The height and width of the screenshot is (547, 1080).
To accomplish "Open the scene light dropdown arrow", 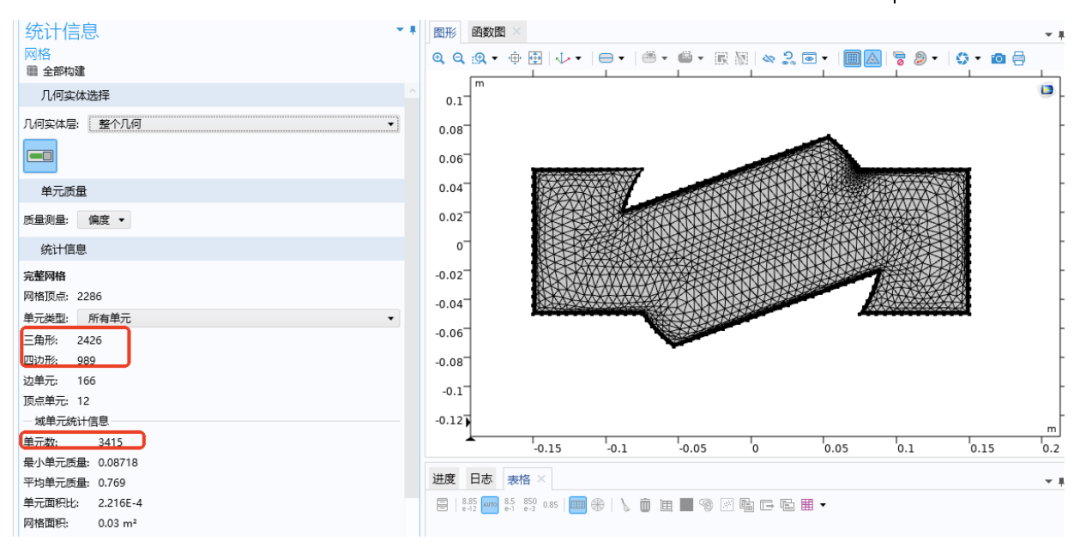I will (977, 59).
